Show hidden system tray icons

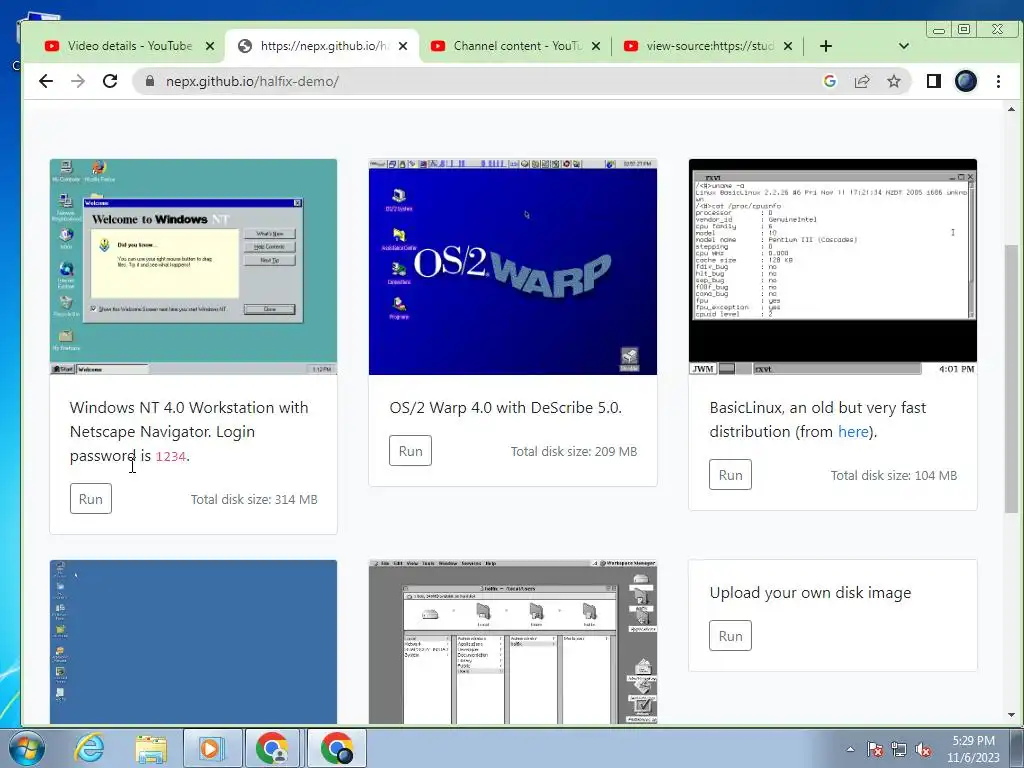(x=850, y=749)
